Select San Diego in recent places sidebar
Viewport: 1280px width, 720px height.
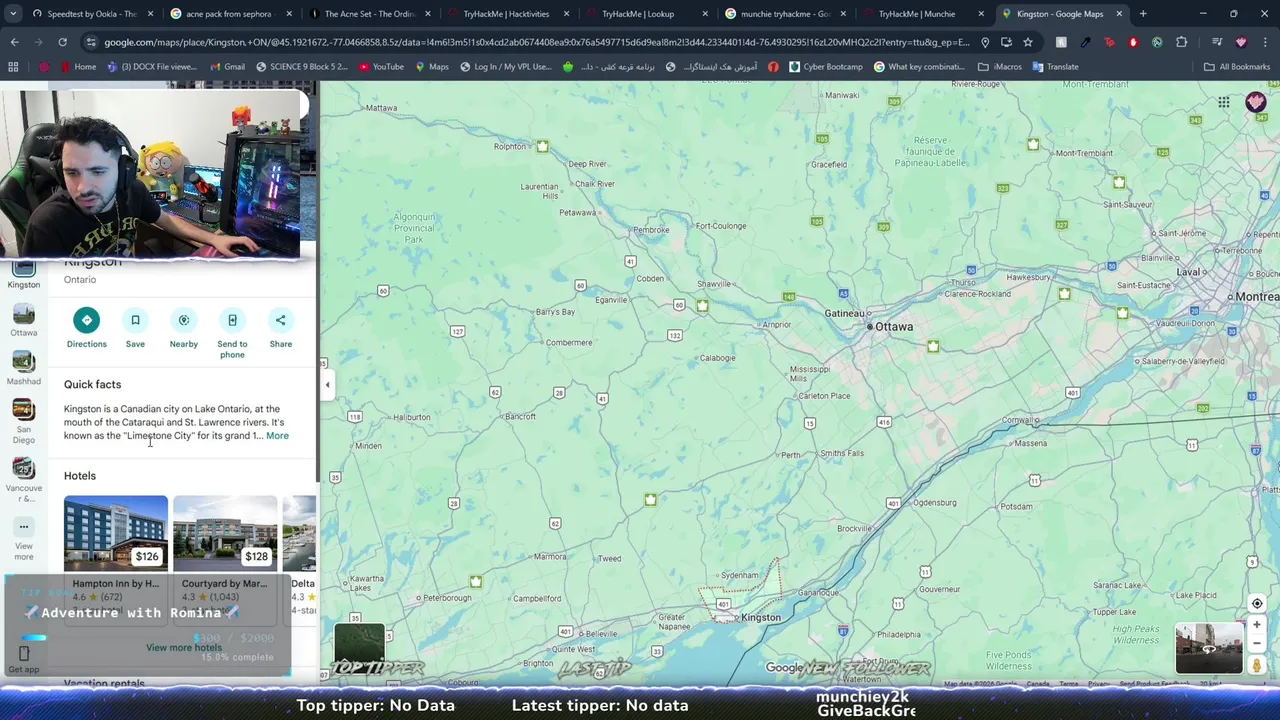point(24,421)
